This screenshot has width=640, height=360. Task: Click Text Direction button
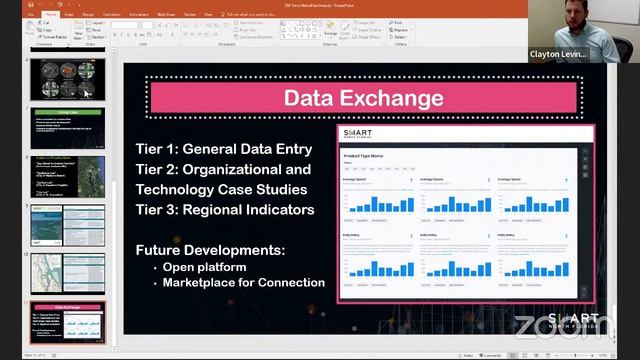tap(249, 23)
